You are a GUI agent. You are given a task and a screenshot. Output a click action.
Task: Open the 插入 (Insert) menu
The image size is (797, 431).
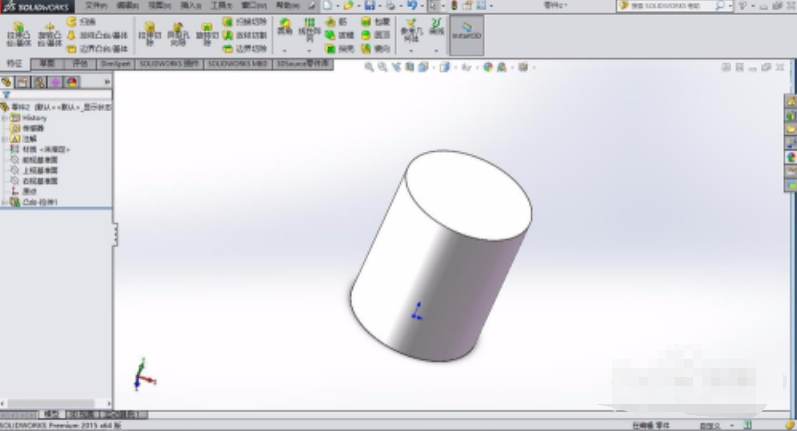coord(191,6)
